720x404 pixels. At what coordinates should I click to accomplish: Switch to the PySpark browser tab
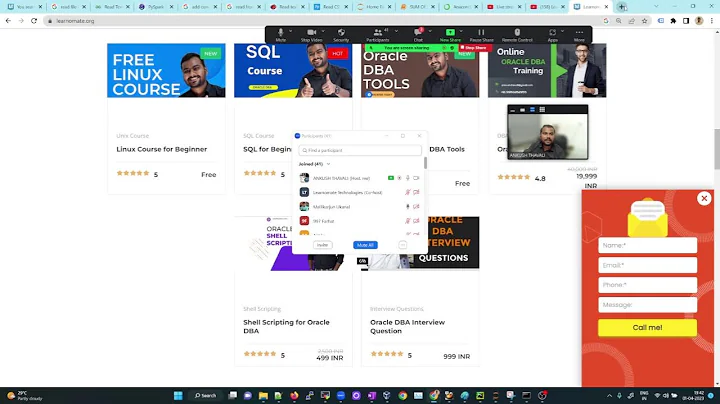point(156,7)
